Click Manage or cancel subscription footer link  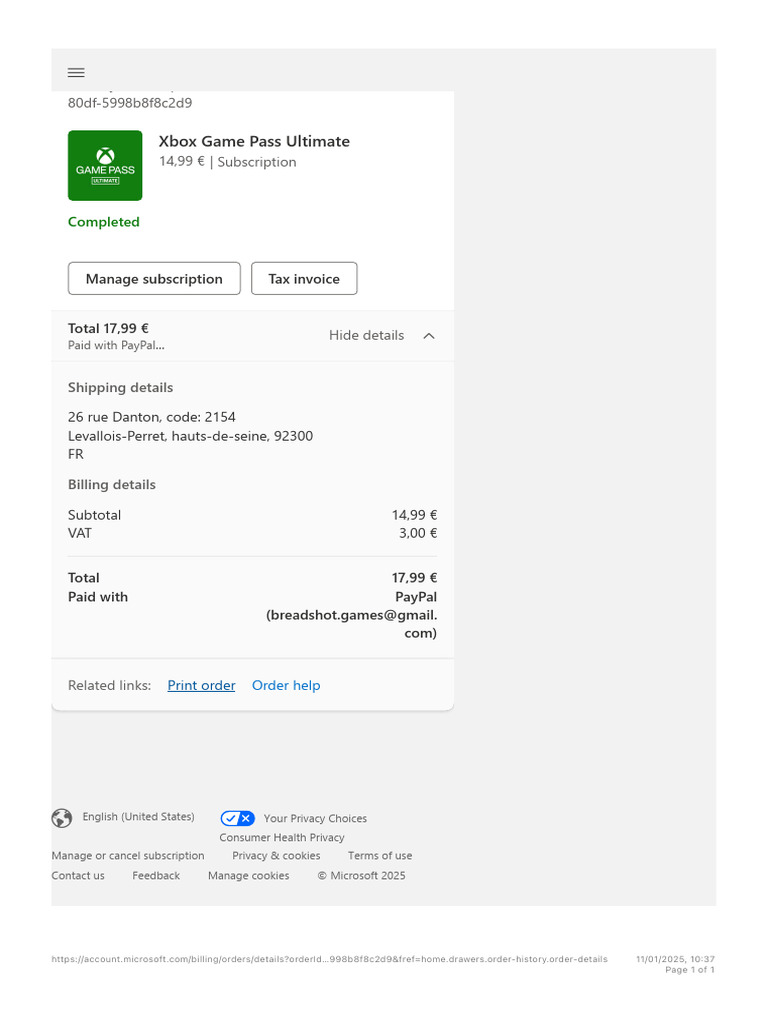(x=128, y=856)
